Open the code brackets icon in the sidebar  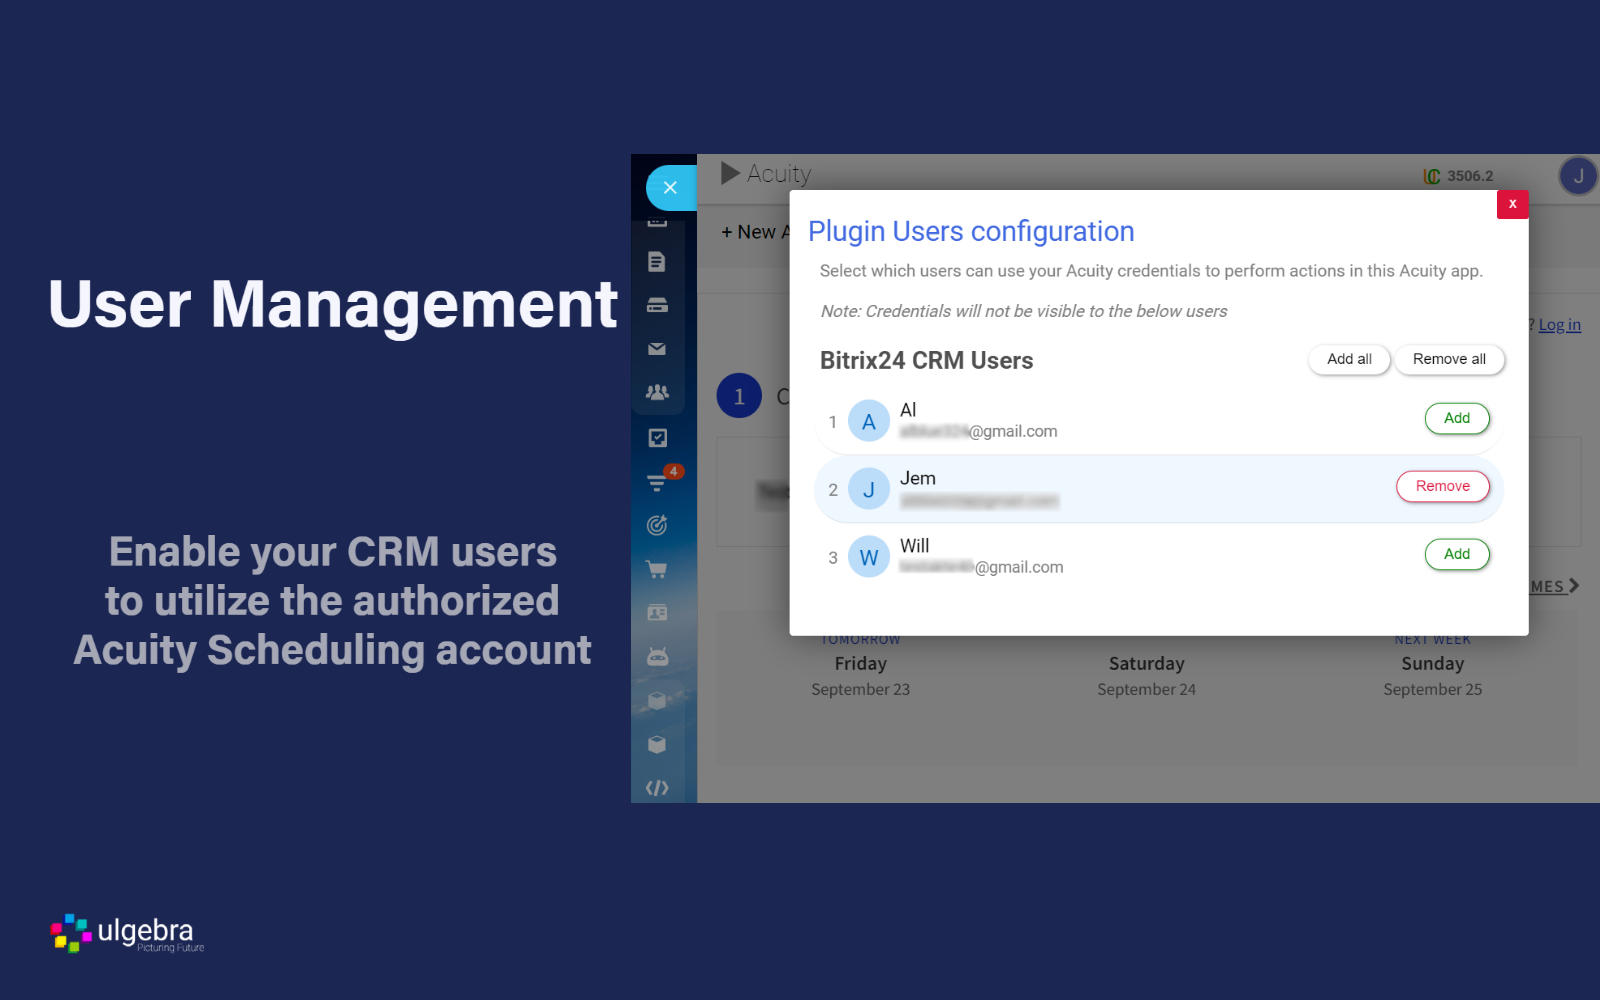657,788
